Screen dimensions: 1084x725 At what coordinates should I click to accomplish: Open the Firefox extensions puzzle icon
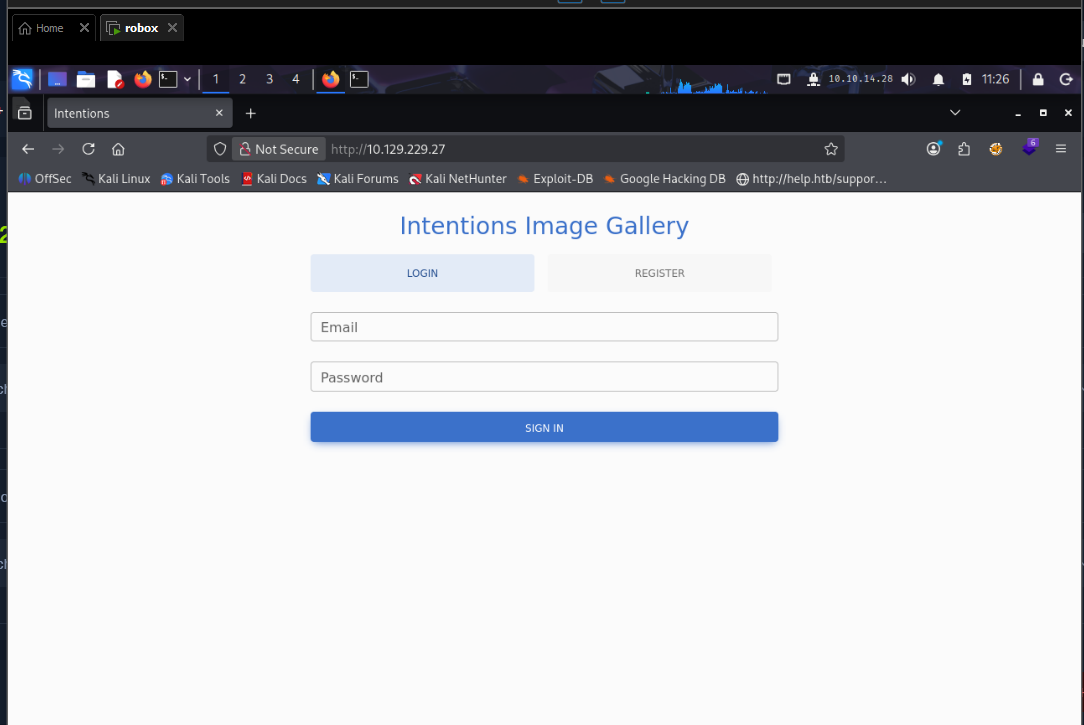964,149
